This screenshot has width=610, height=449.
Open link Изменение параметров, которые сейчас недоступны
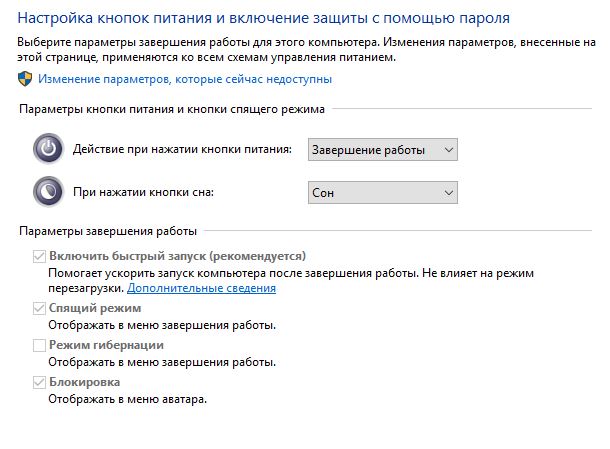tap(185, 79)
